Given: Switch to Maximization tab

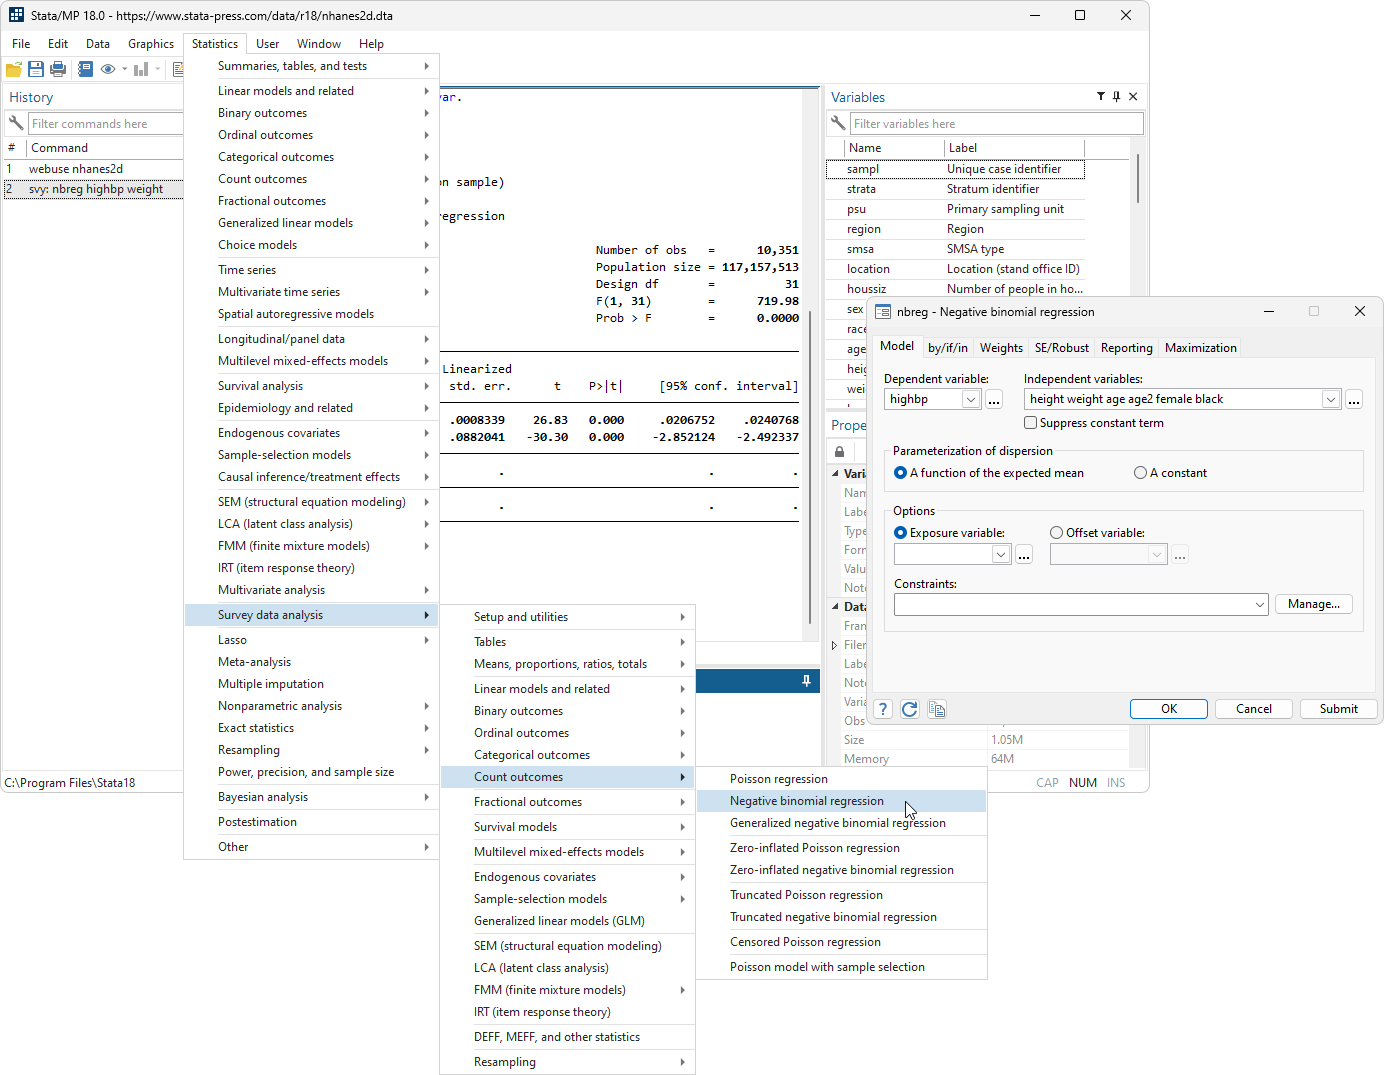Looking at the screenshot, I should coord(1201,348).
